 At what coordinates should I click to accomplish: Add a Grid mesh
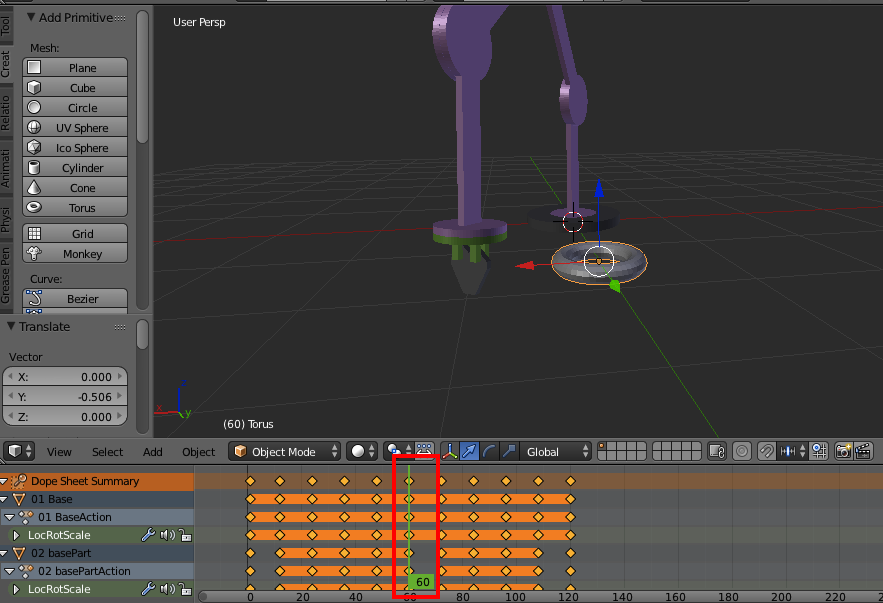[75, 234]
